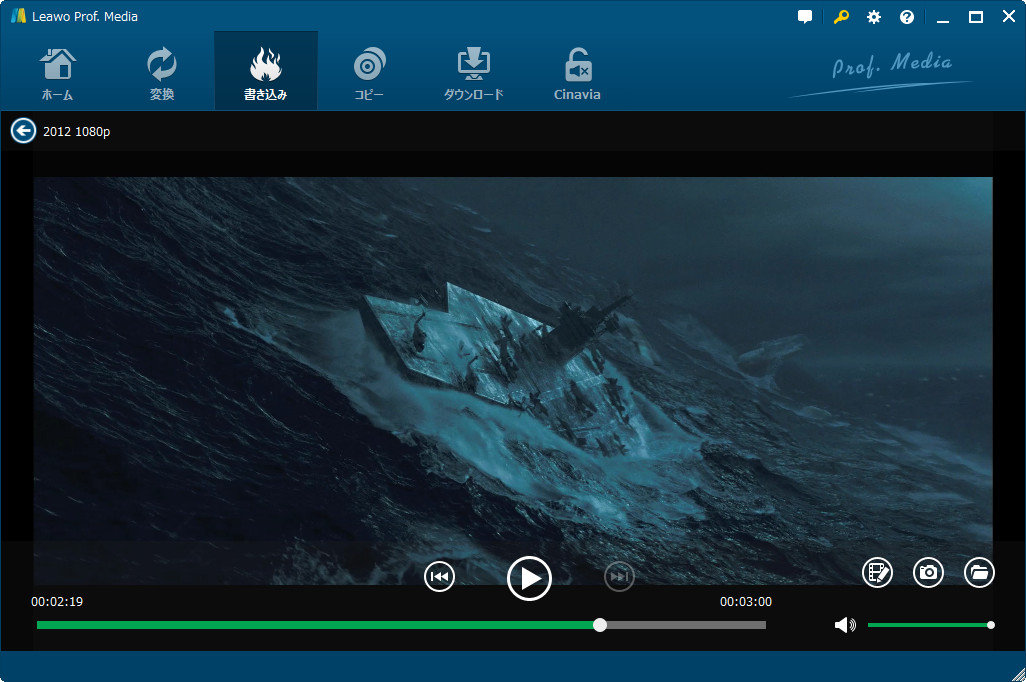
Task: Click the current time 00:02:19
Action: (57, 601)
